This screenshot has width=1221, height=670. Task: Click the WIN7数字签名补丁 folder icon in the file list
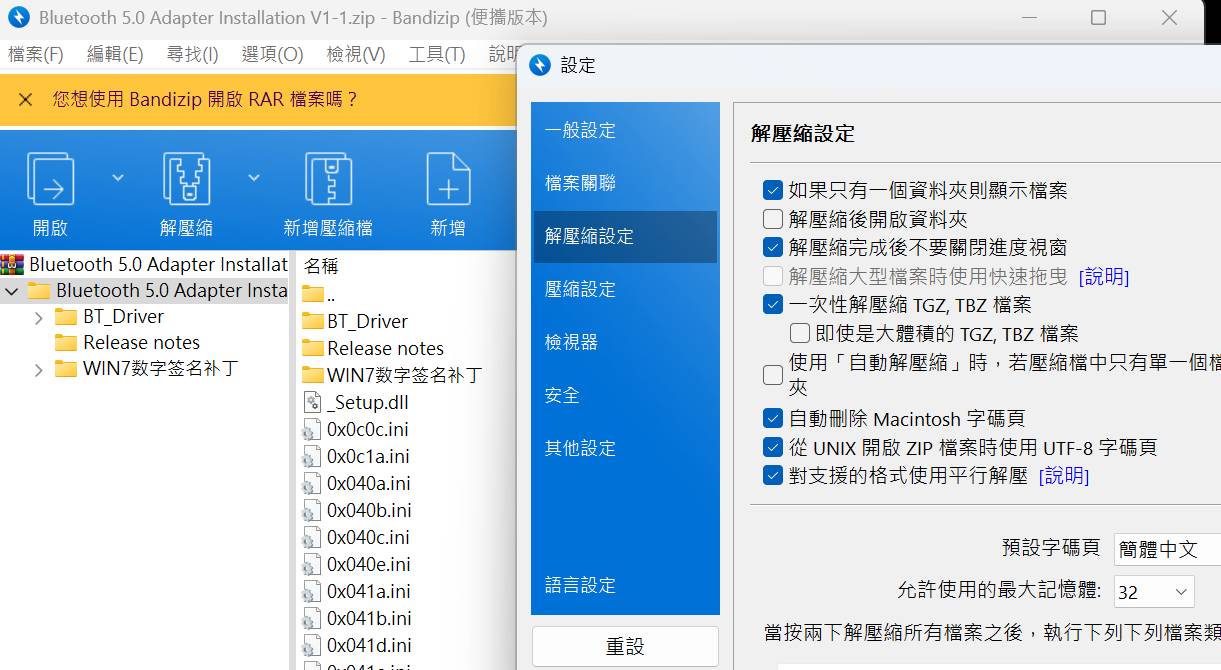pyautogui.click(x=312, y=375)
